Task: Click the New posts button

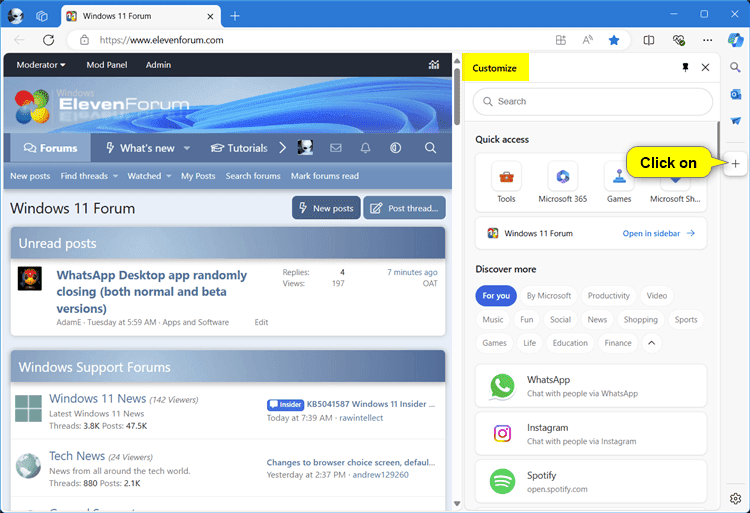Action: pyautogui.click(x=326, y=208)
